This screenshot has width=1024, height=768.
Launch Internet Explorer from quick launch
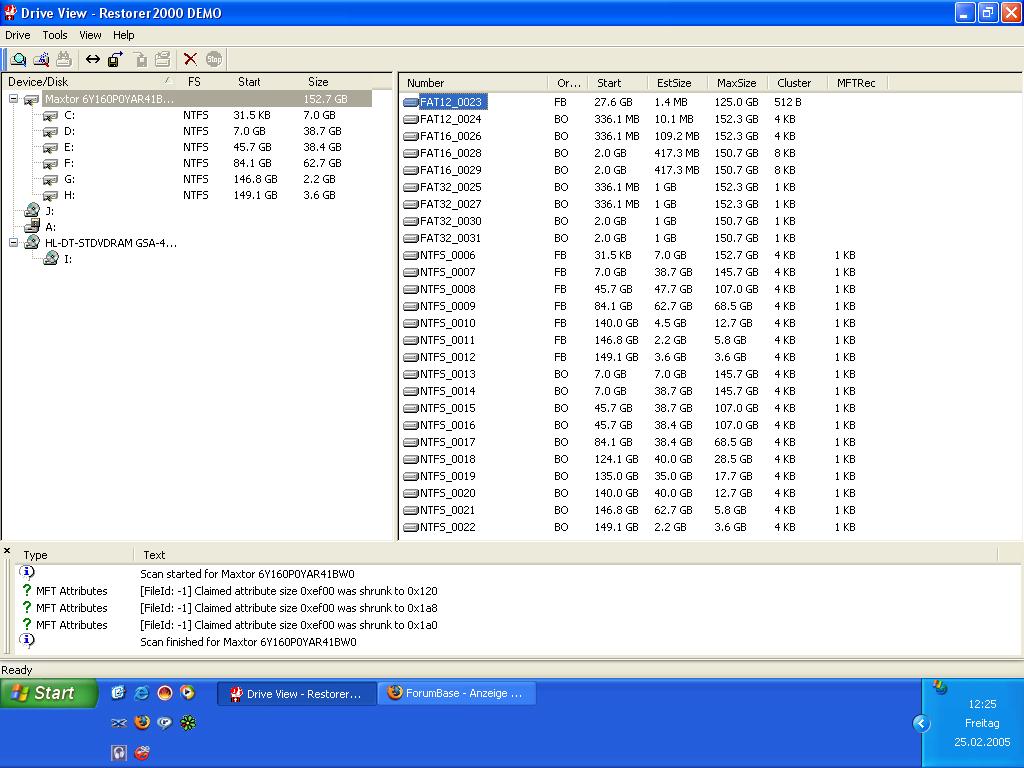click(141, 693)
